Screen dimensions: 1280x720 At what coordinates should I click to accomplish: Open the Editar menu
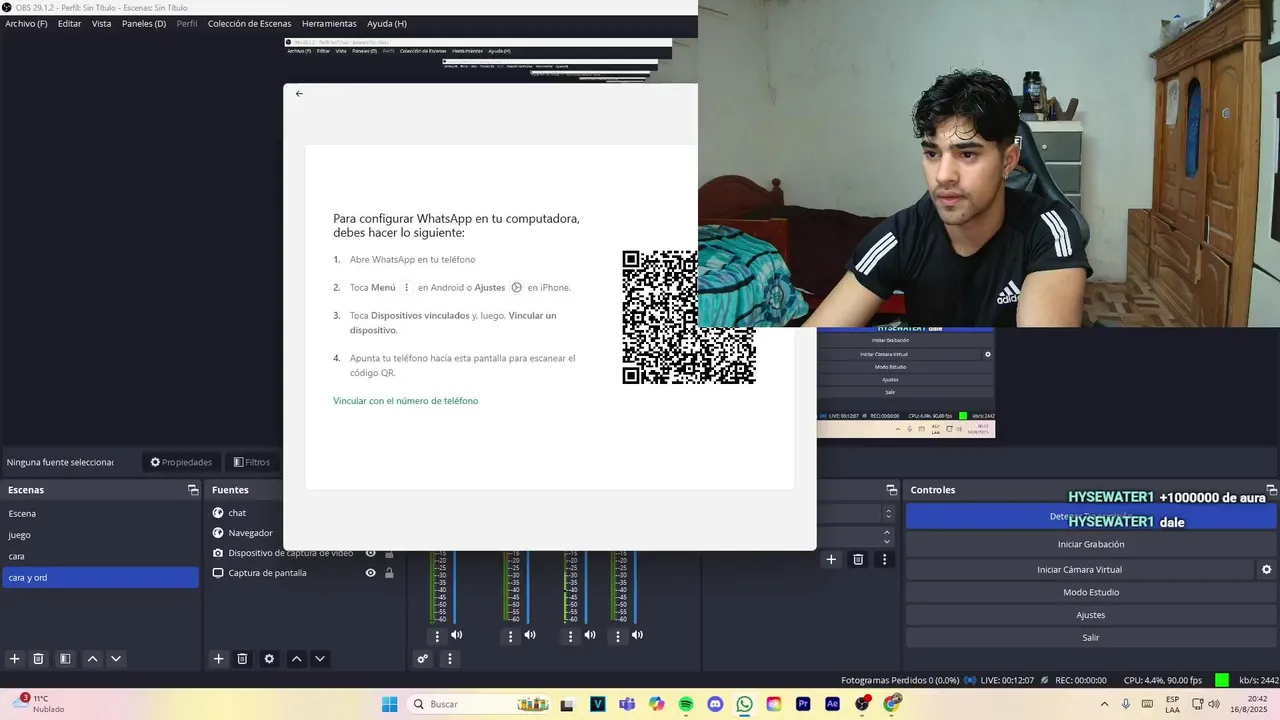[70, 23]
